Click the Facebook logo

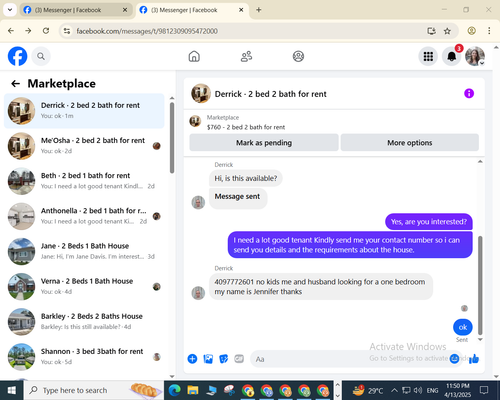click(17, 56)
